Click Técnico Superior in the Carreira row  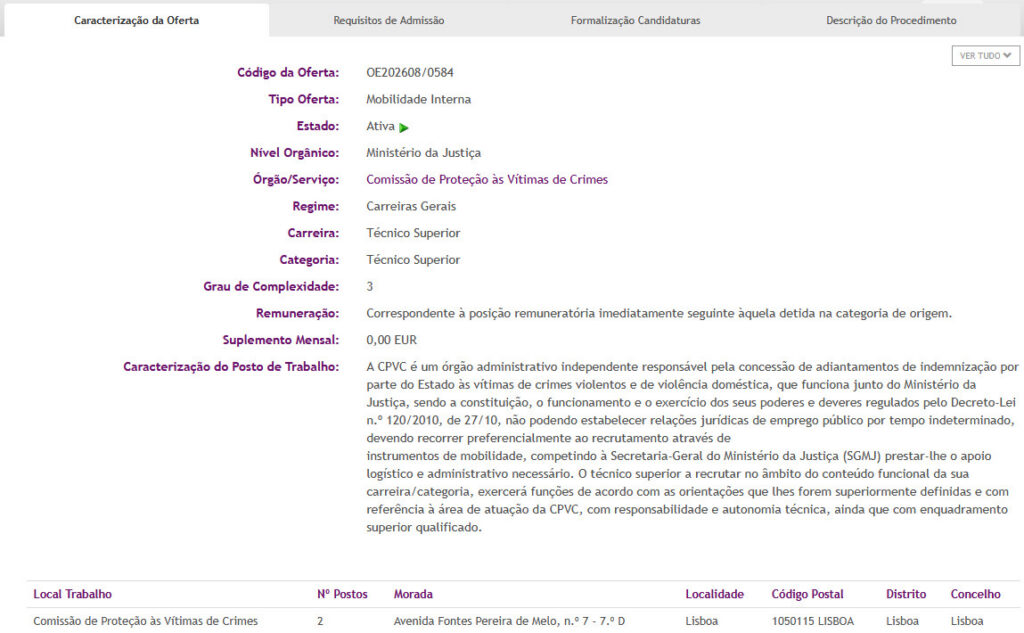click(x=413, y=233)
